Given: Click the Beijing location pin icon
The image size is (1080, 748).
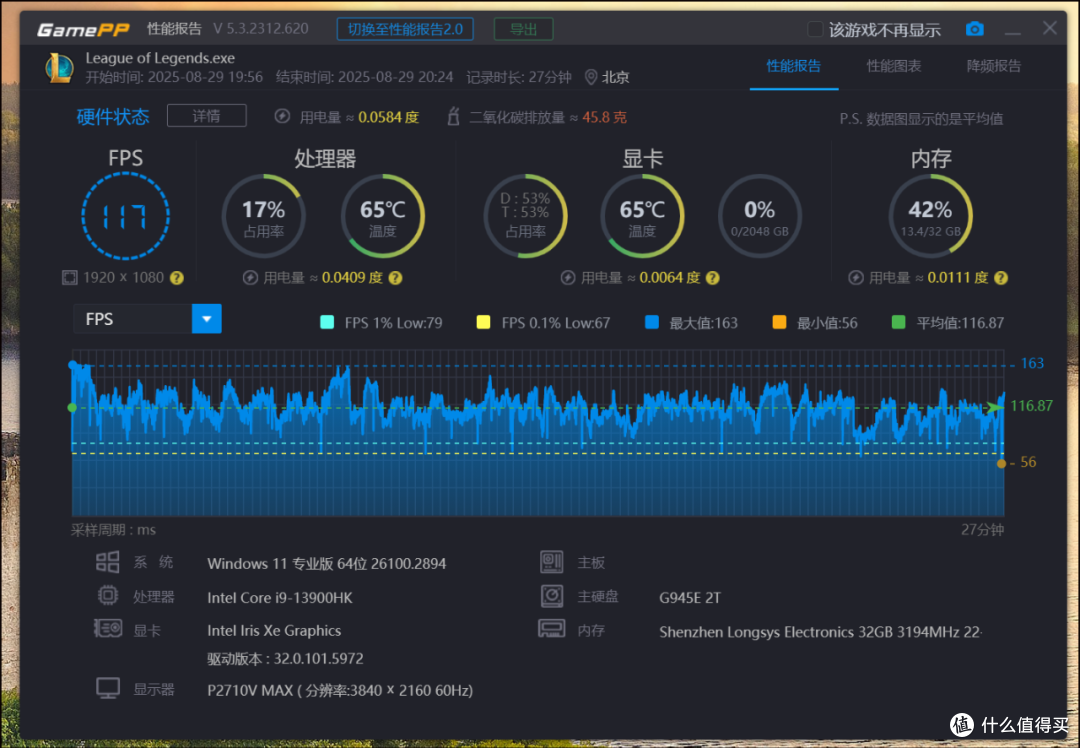Looking at the screenshot, I should tap(590, 77).
